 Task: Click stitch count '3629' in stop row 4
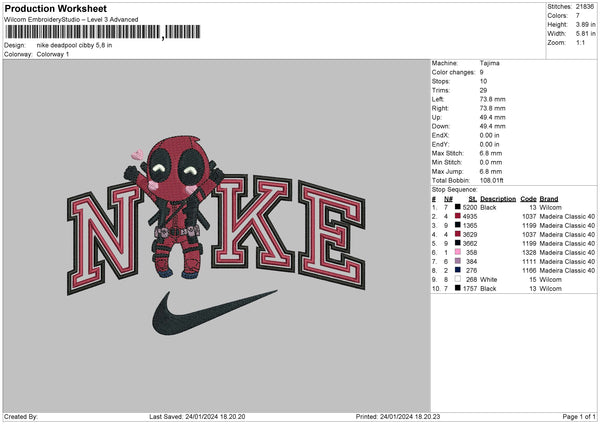pos(470,234)
